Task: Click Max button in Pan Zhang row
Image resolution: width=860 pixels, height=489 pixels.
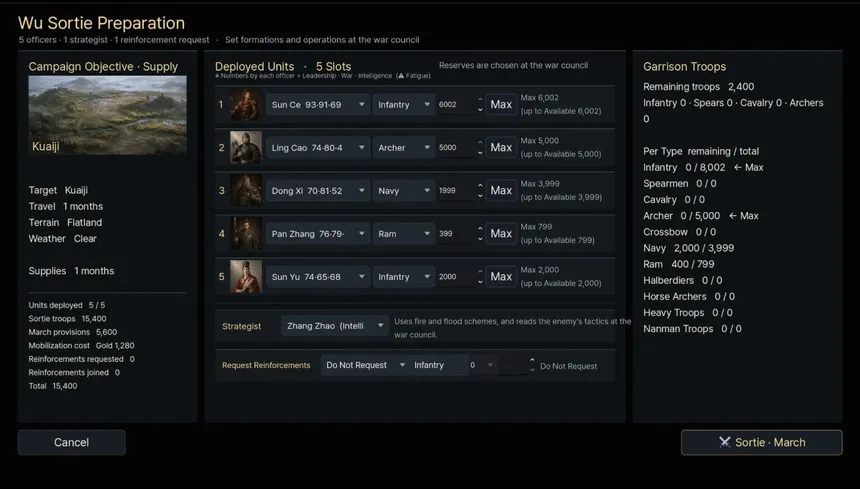Action: pyautogui.click(x=501, y=234)
